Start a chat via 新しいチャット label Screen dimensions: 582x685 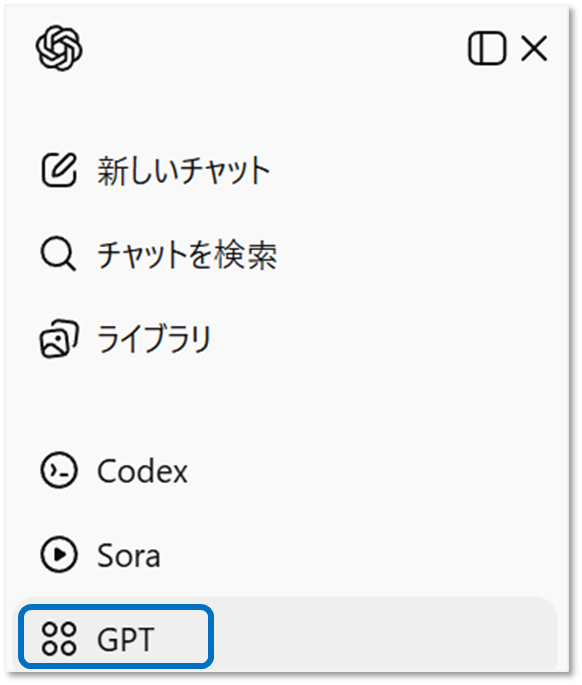coord(184,170)
